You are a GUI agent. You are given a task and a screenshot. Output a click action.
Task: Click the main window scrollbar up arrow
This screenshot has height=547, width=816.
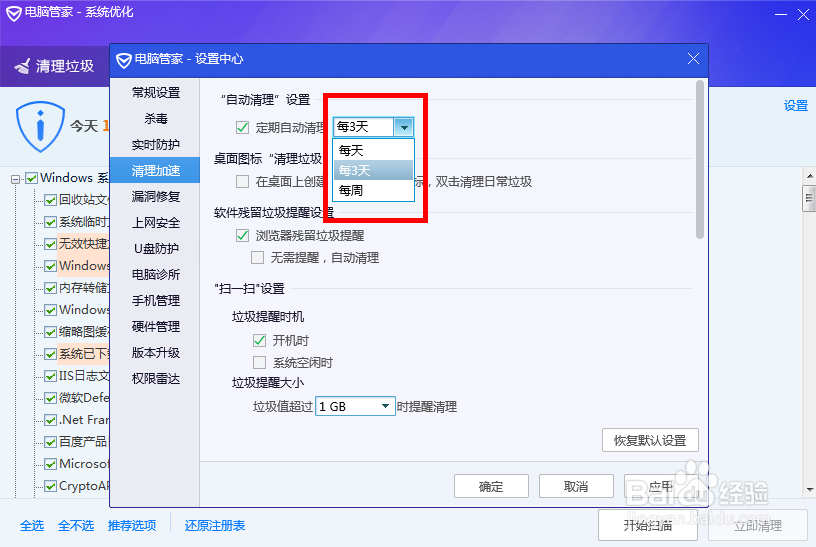coord(809,175)
